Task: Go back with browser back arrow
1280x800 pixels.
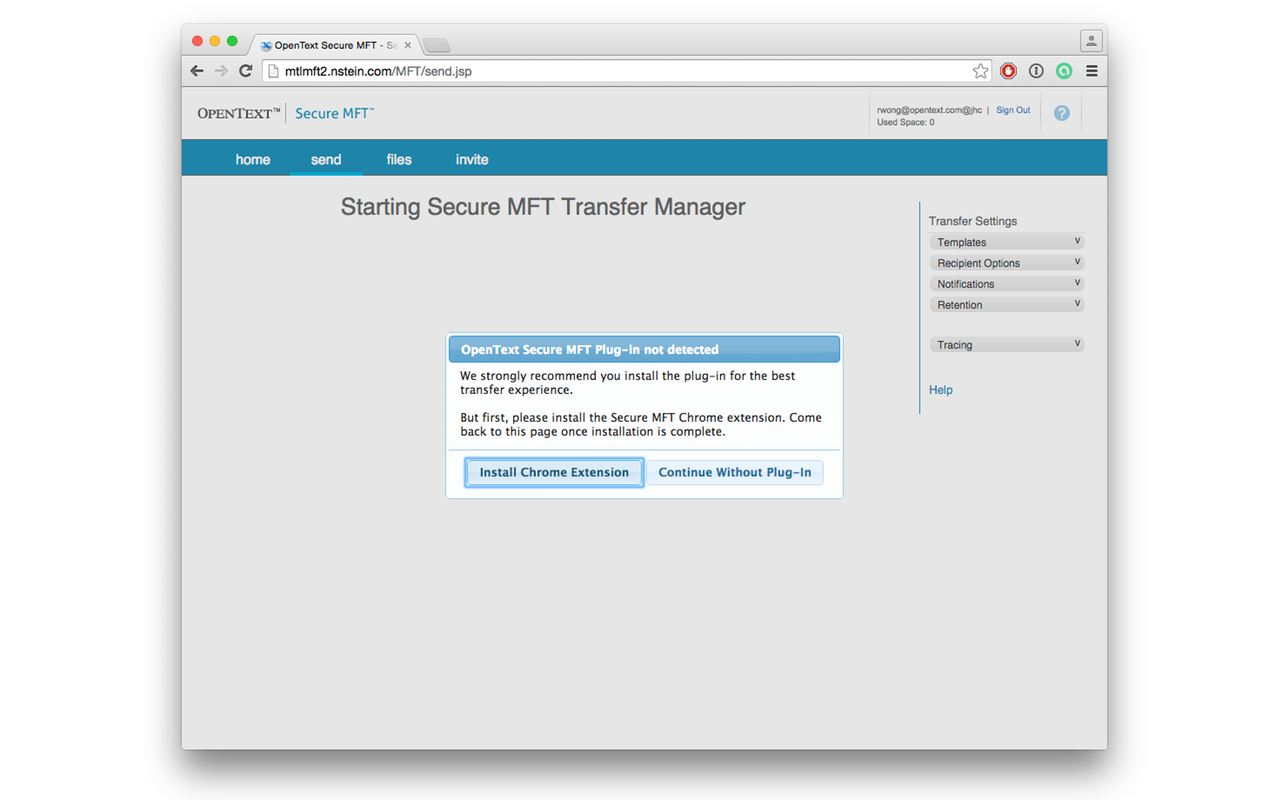Action: [x=197, y=71]
